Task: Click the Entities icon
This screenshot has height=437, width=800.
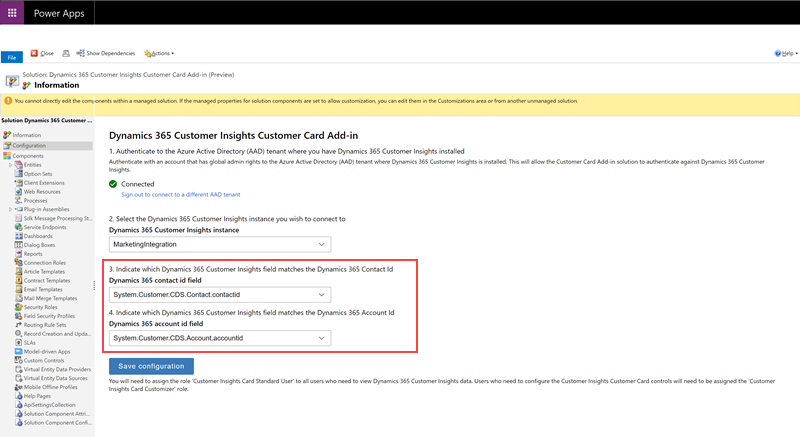Action: [x=19, y=165]
